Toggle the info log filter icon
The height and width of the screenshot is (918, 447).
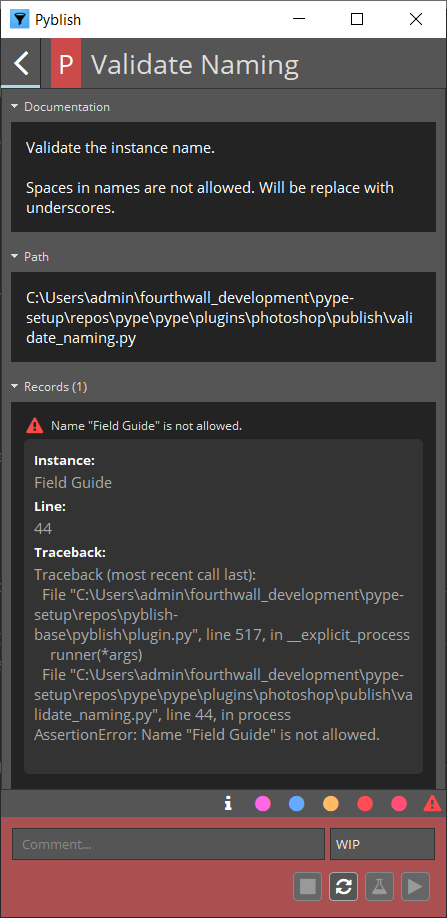pos(229,804)
